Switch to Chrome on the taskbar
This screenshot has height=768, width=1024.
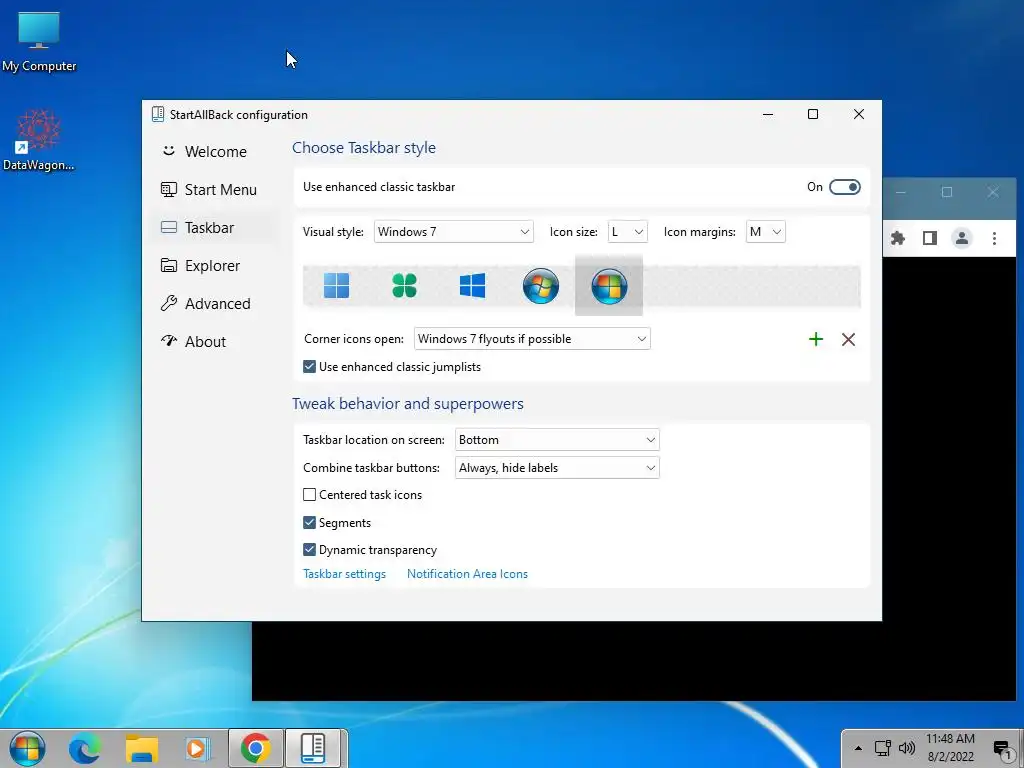255,748
